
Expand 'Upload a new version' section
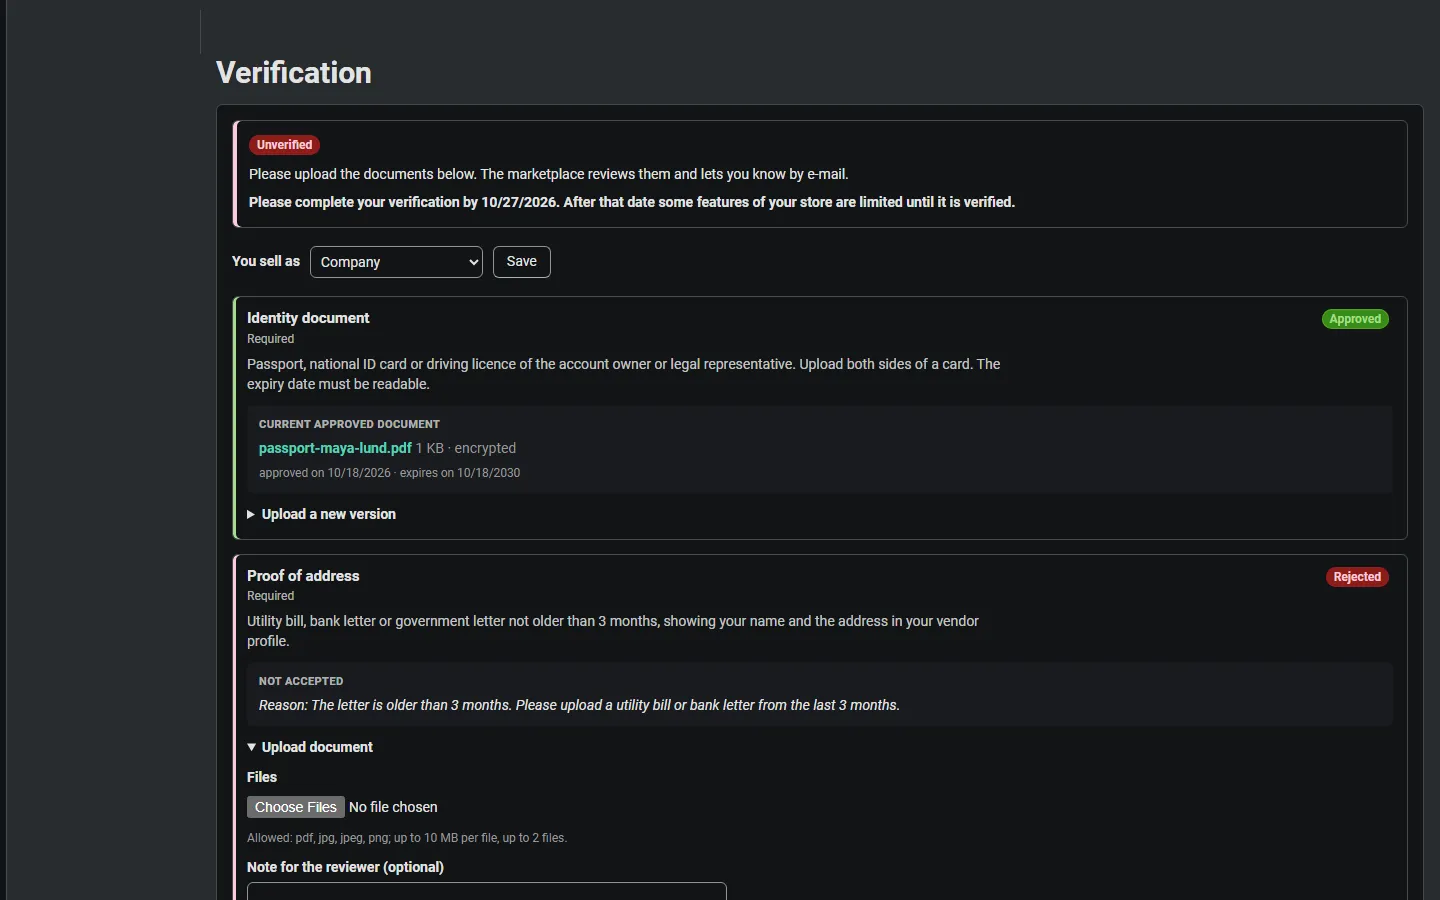point(322,514)
